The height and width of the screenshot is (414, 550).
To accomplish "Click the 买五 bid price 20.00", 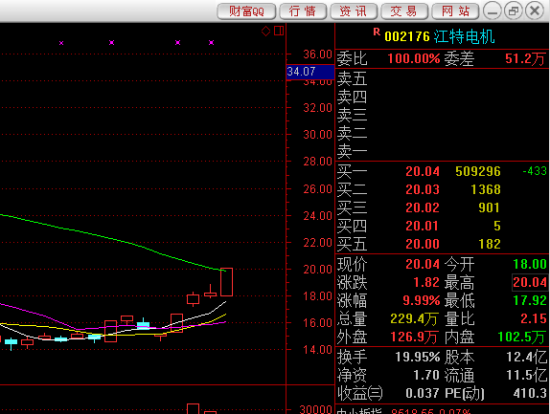I will [422, 244].
